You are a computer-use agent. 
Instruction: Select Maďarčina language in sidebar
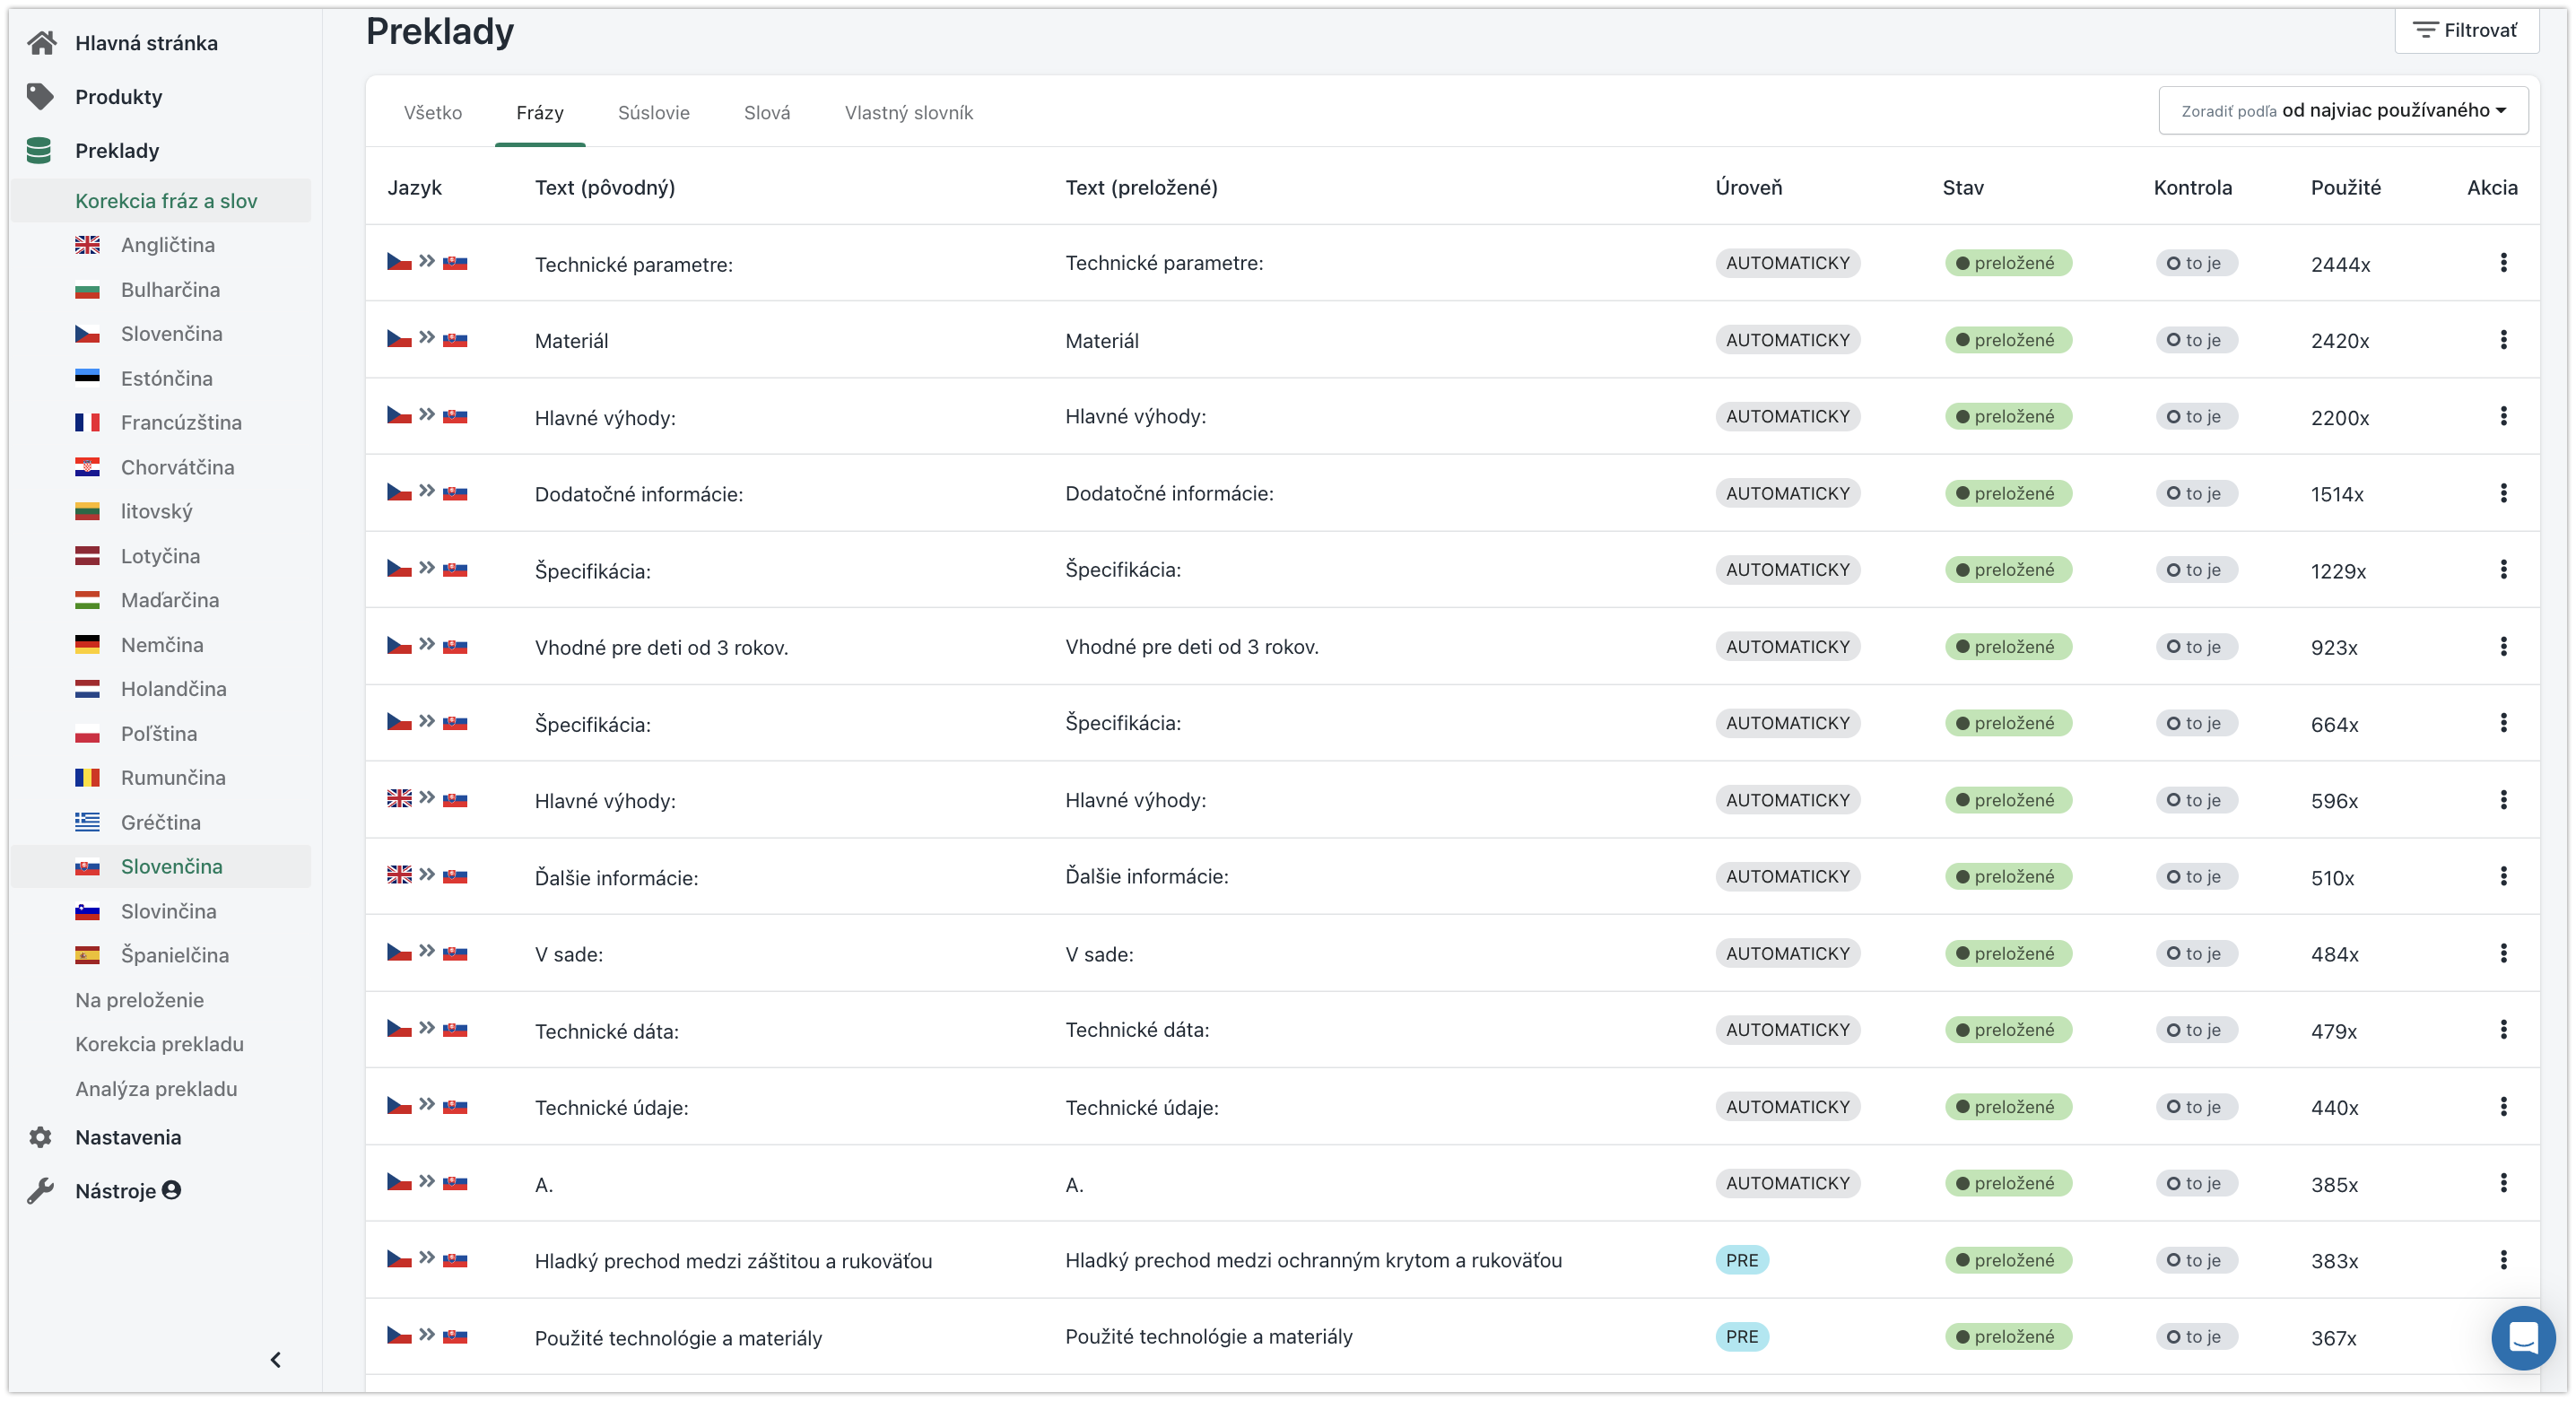169,600
